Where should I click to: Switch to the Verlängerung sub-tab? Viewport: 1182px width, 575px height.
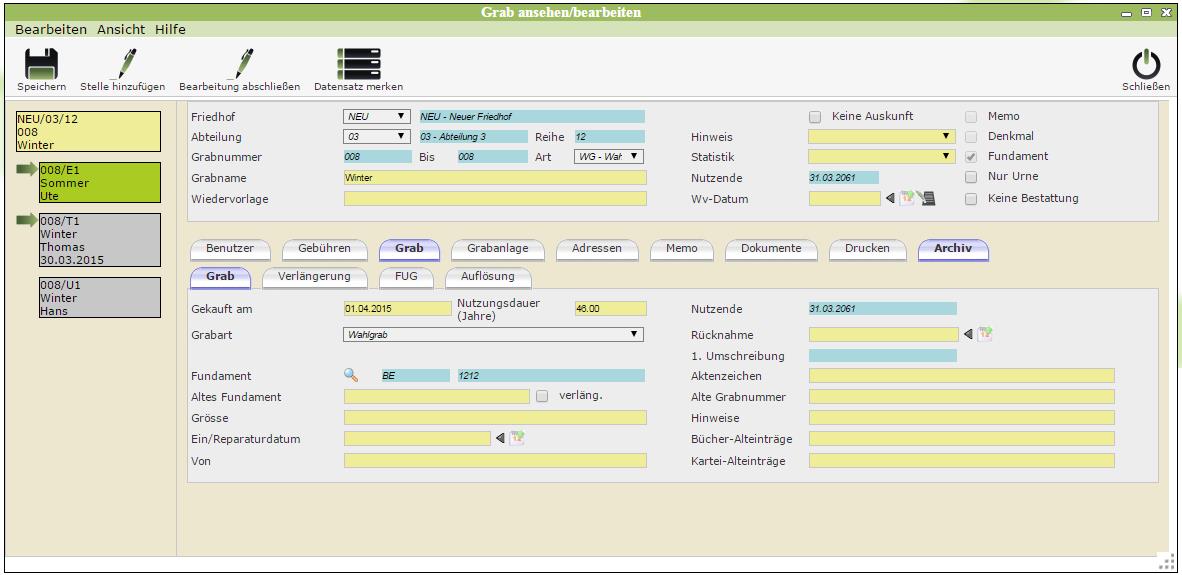click(x=314, y=276)
